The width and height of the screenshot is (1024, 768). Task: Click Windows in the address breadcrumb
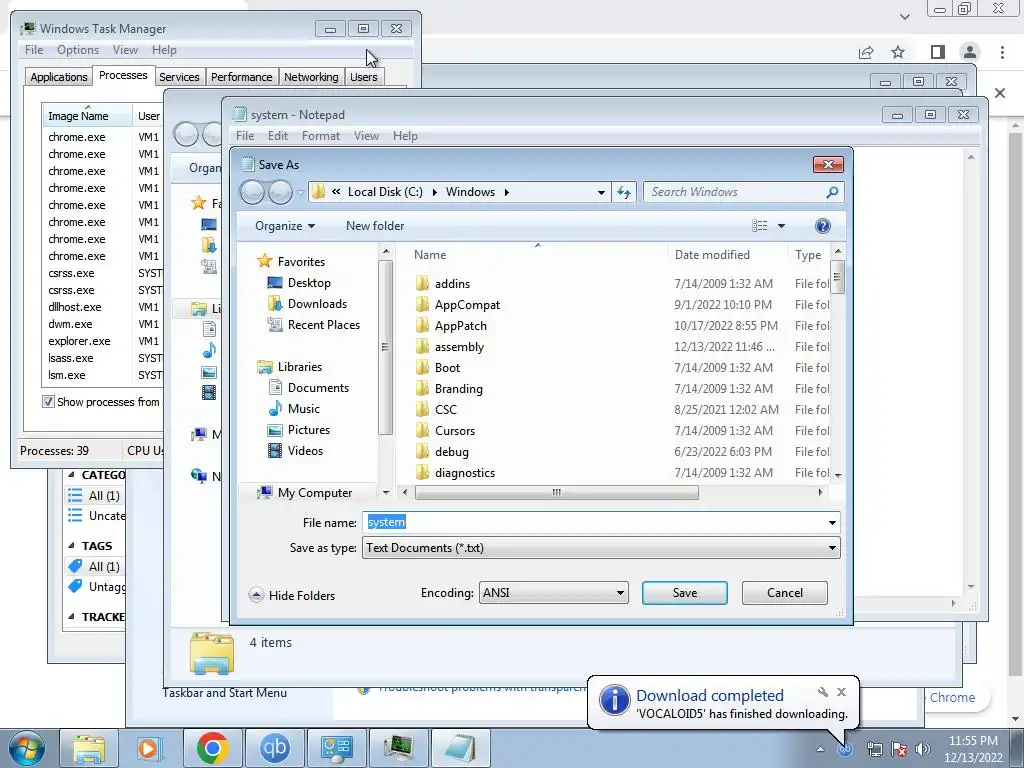(x=470, y=192)
